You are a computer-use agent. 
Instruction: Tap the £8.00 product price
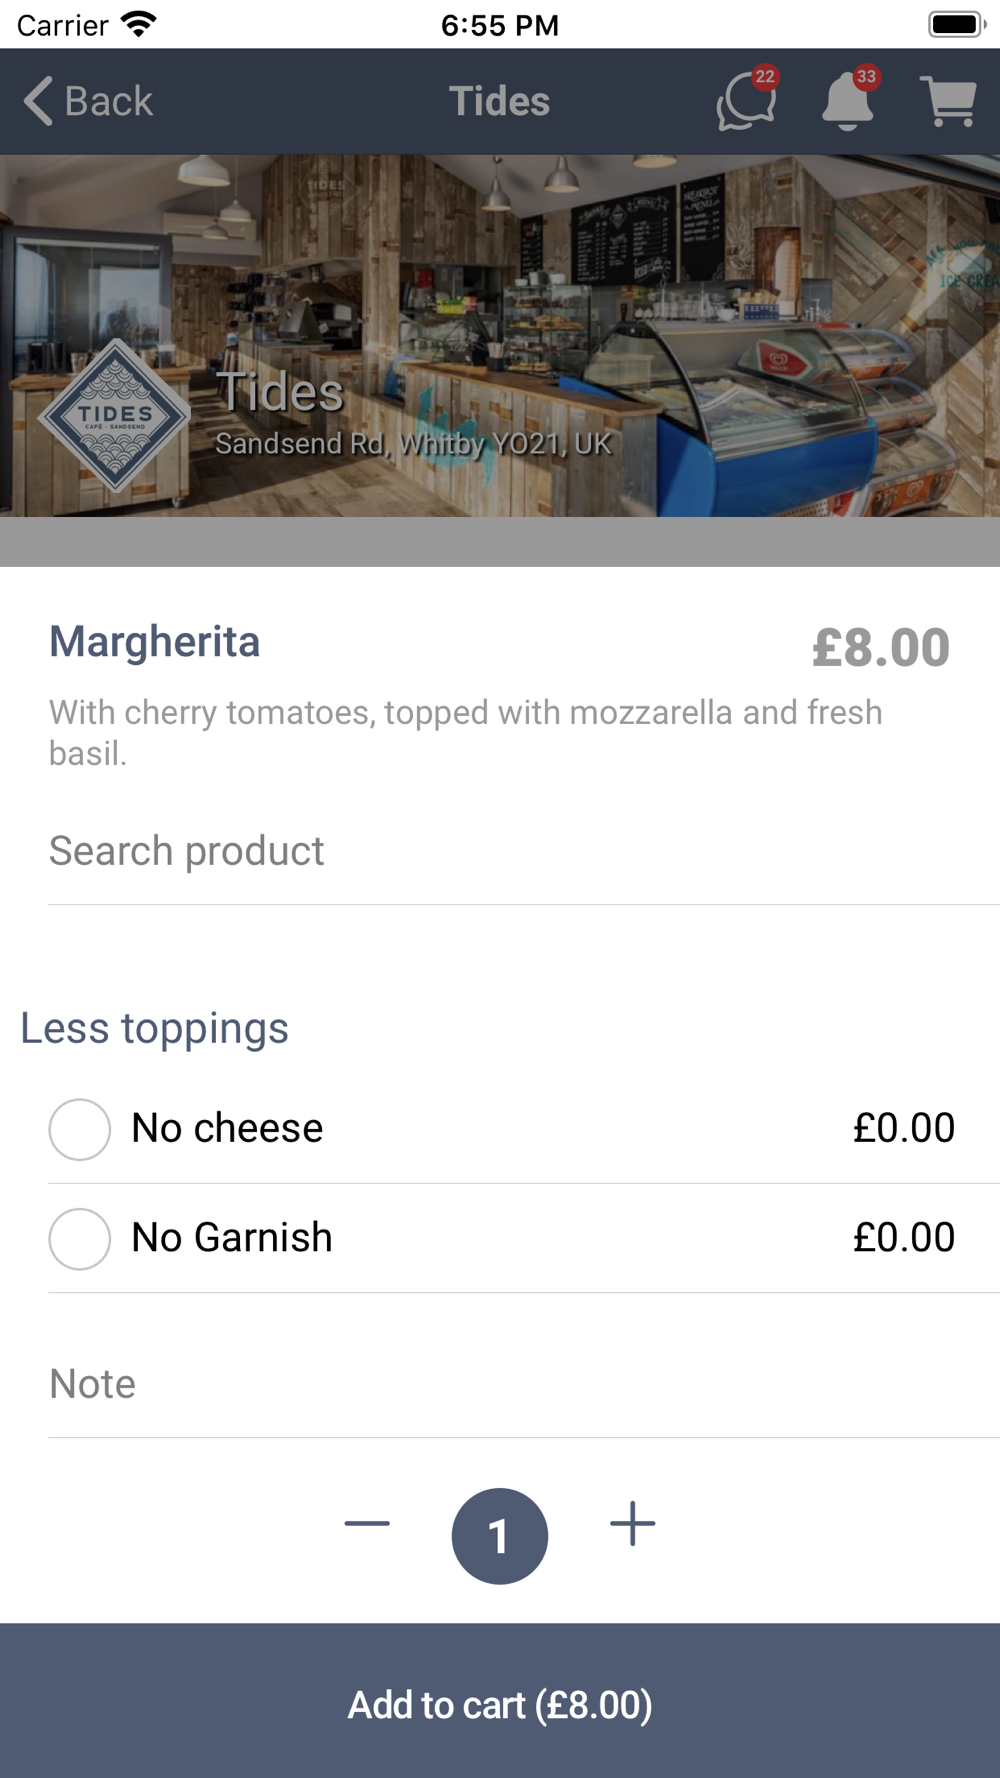coord(880,648)
